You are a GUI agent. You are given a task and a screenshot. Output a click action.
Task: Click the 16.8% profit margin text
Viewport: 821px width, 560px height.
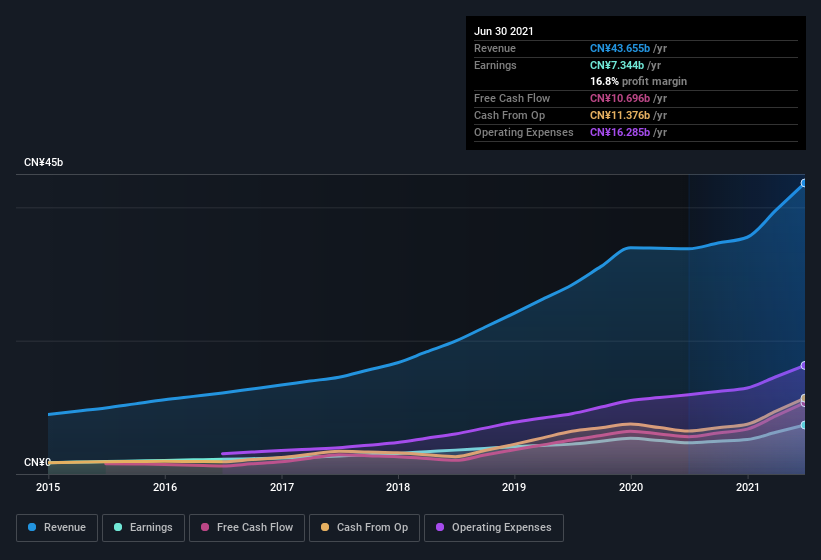(x=638, y=82)
